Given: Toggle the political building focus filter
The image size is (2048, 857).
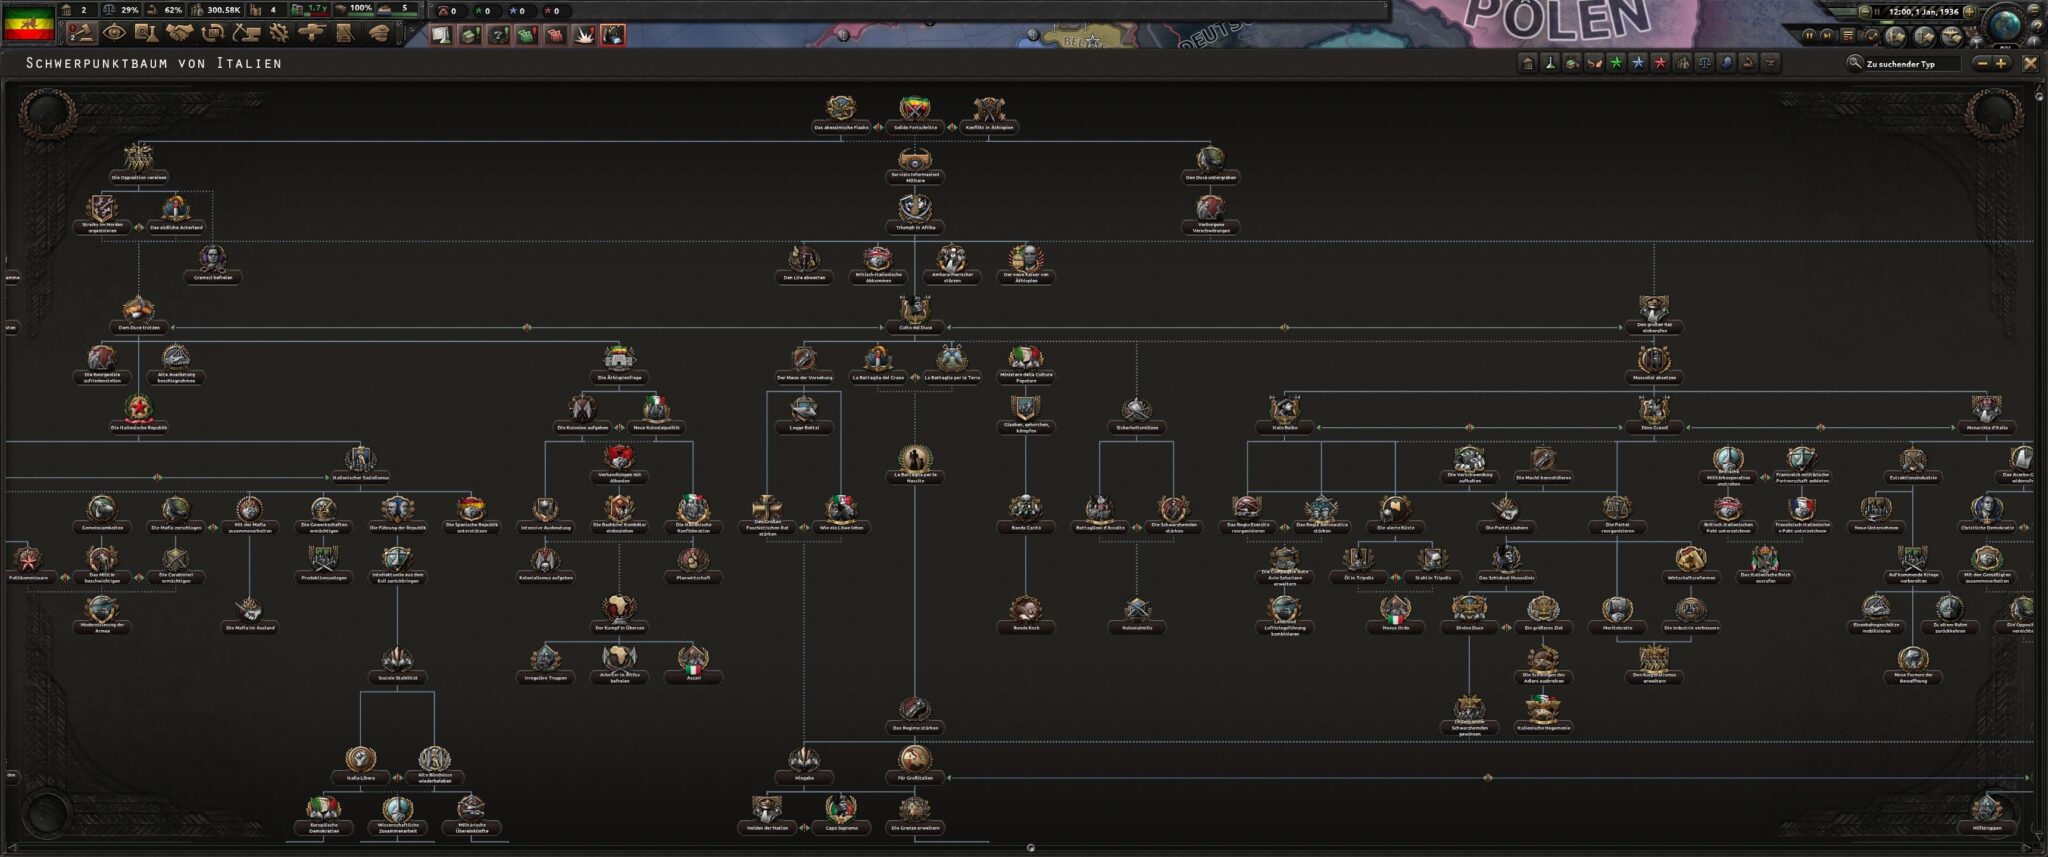Looking at the screenshot, I should tap(1528, 63).
